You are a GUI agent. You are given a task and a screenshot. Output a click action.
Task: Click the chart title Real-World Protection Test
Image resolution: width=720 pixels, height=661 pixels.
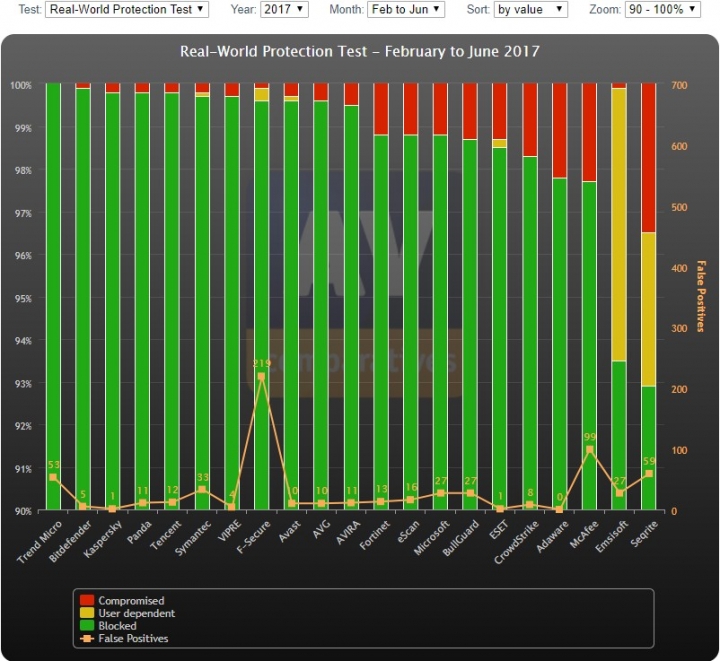[x=360, y=51]
